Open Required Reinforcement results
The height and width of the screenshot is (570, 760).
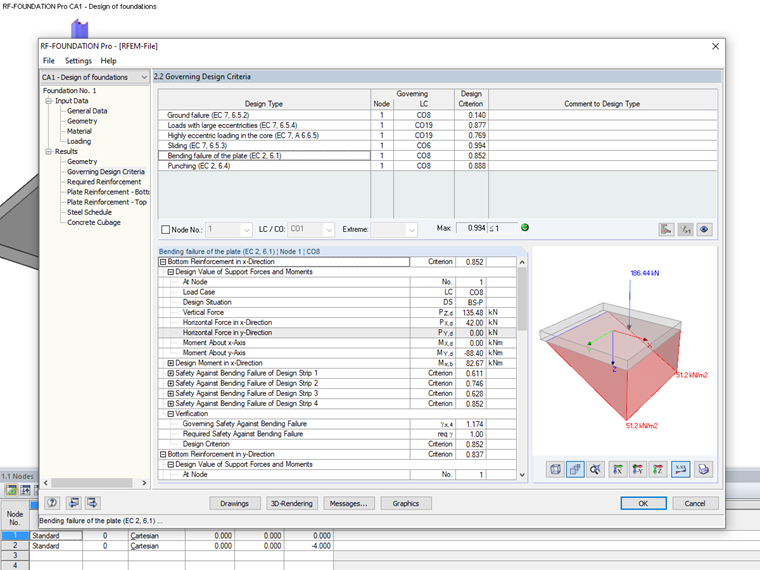(104, 182)
